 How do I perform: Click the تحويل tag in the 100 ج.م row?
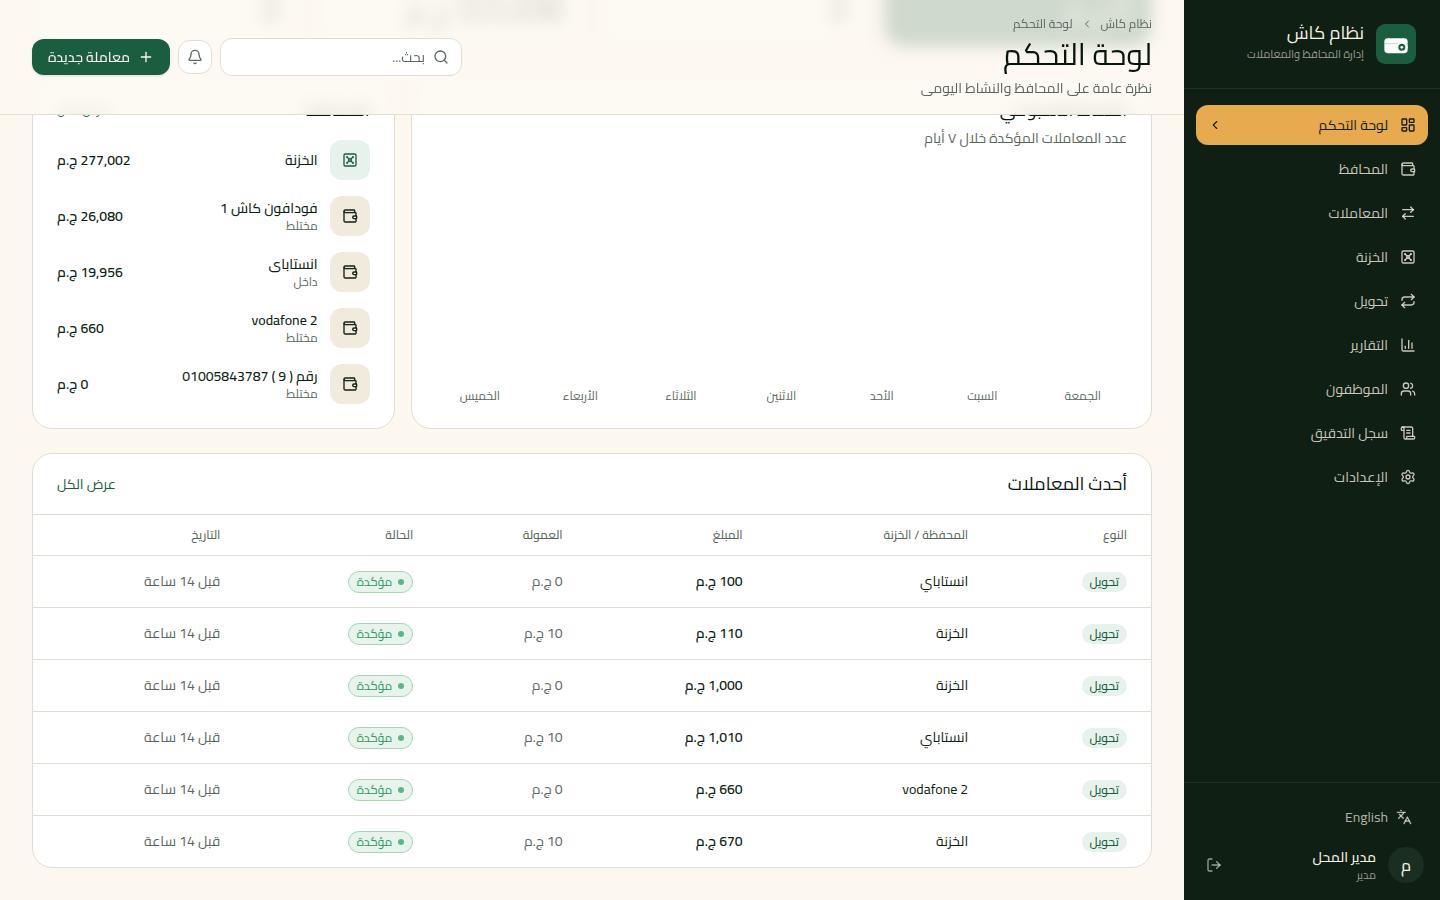pos(1104,582)
